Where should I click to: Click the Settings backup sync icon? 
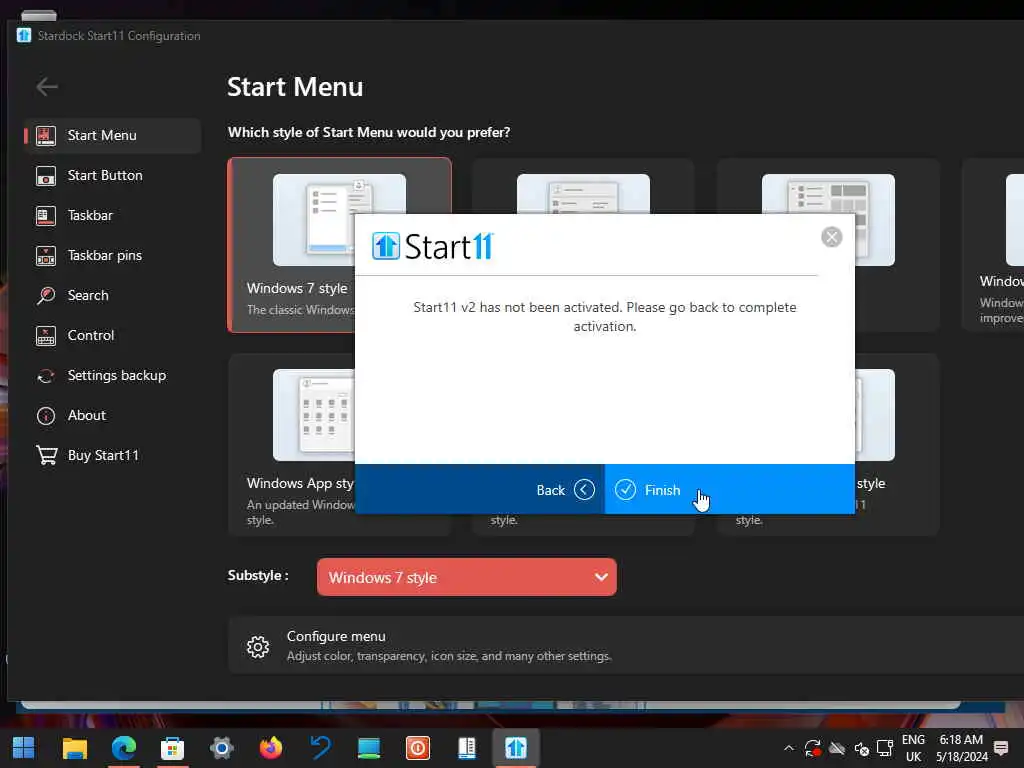coord(46,376)
